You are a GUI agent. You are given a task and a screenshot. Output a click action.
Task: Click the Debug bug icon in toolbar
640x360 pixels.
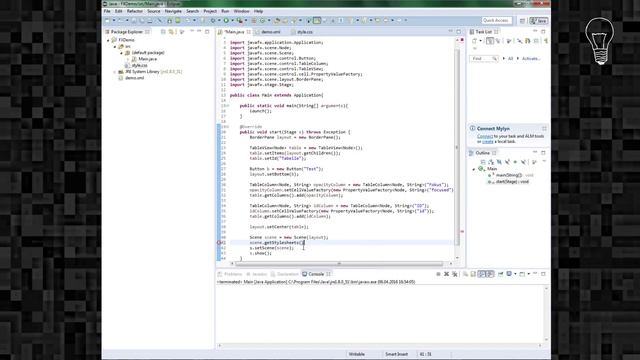pyautogui.click(x=213, y=20)
